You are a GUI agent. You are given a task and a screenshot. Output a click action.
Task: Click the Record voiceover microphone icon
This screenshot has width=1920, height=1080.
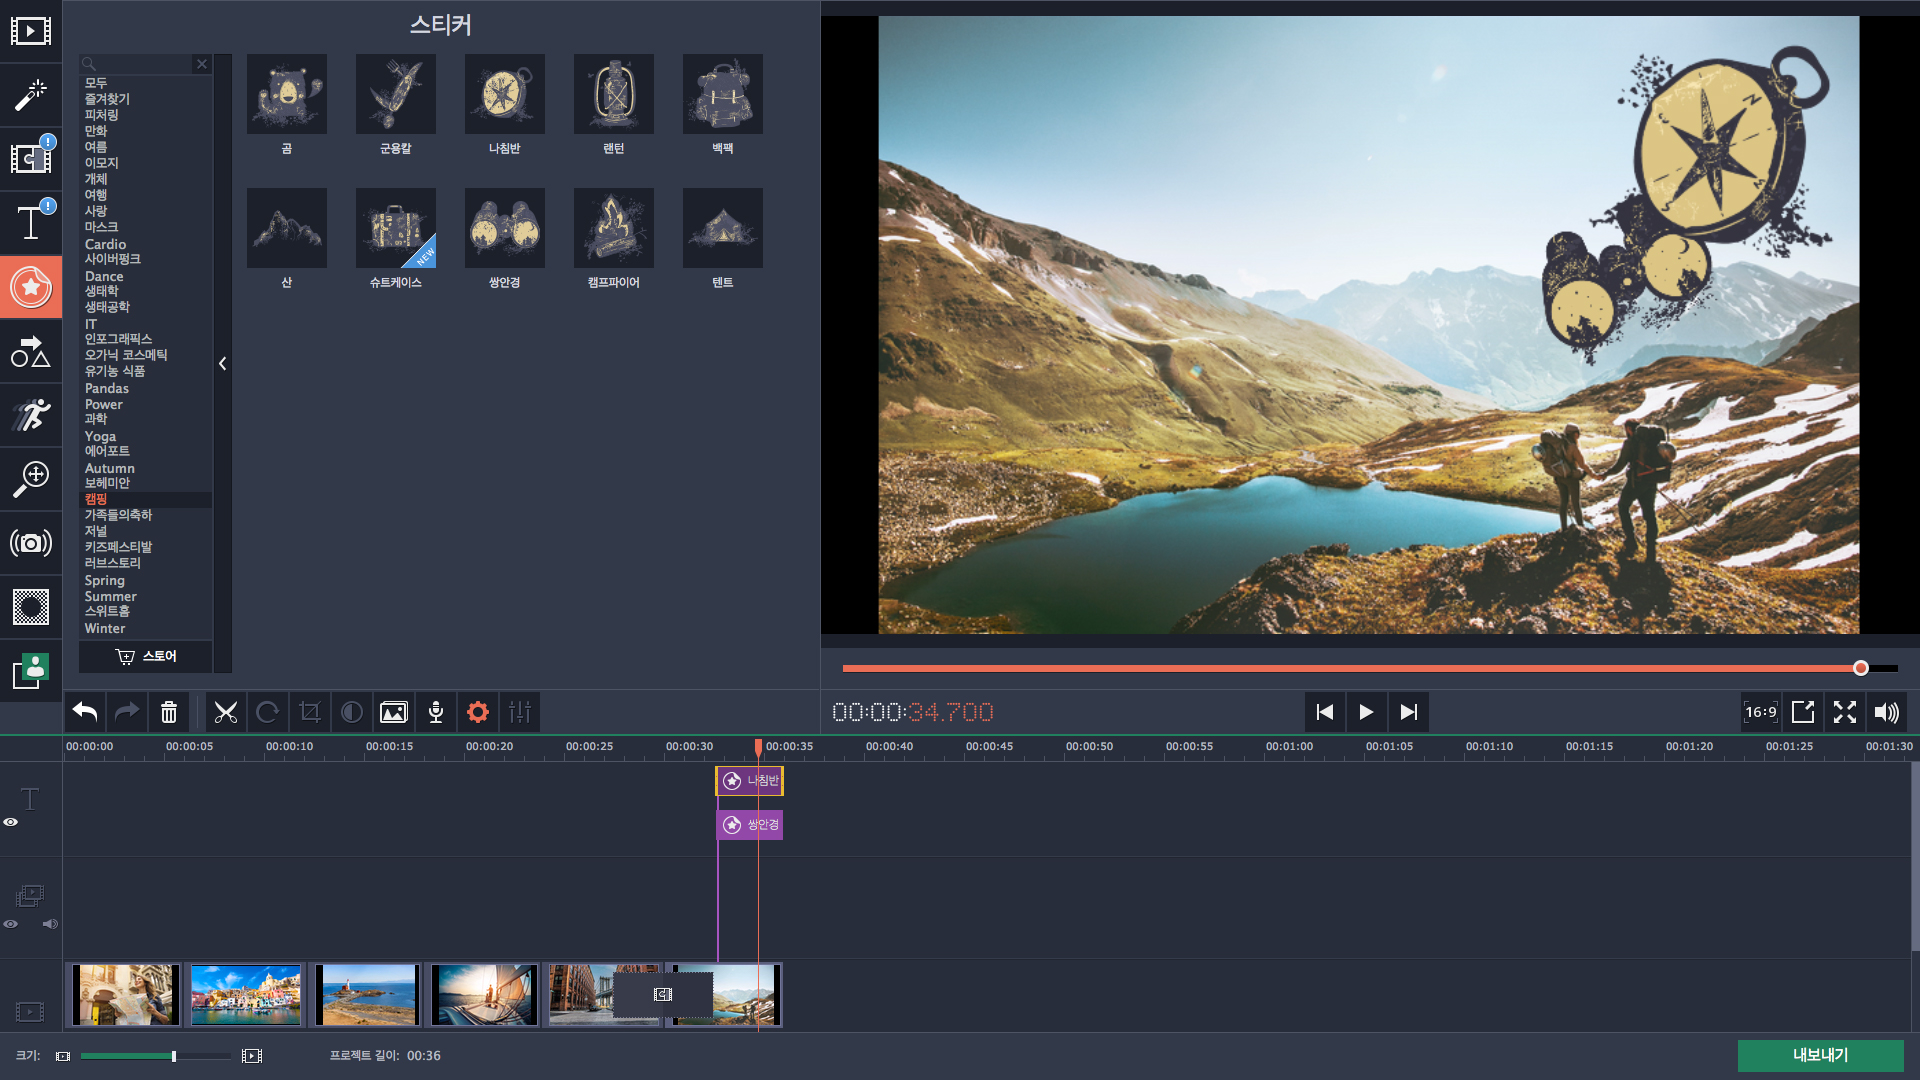[x=436, y=712]
